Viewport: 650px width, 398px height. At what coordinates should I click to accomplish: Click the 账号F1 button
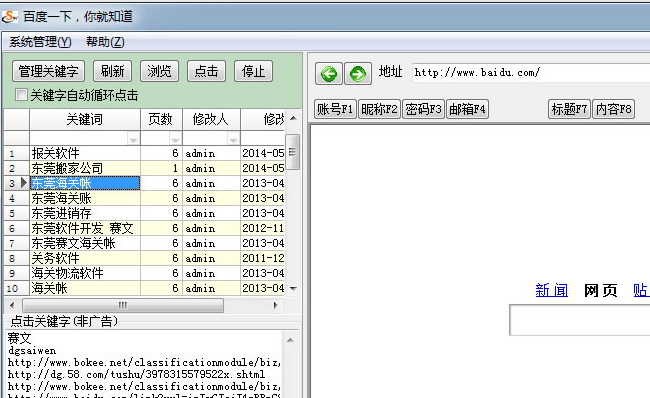[x=335, y=109]
